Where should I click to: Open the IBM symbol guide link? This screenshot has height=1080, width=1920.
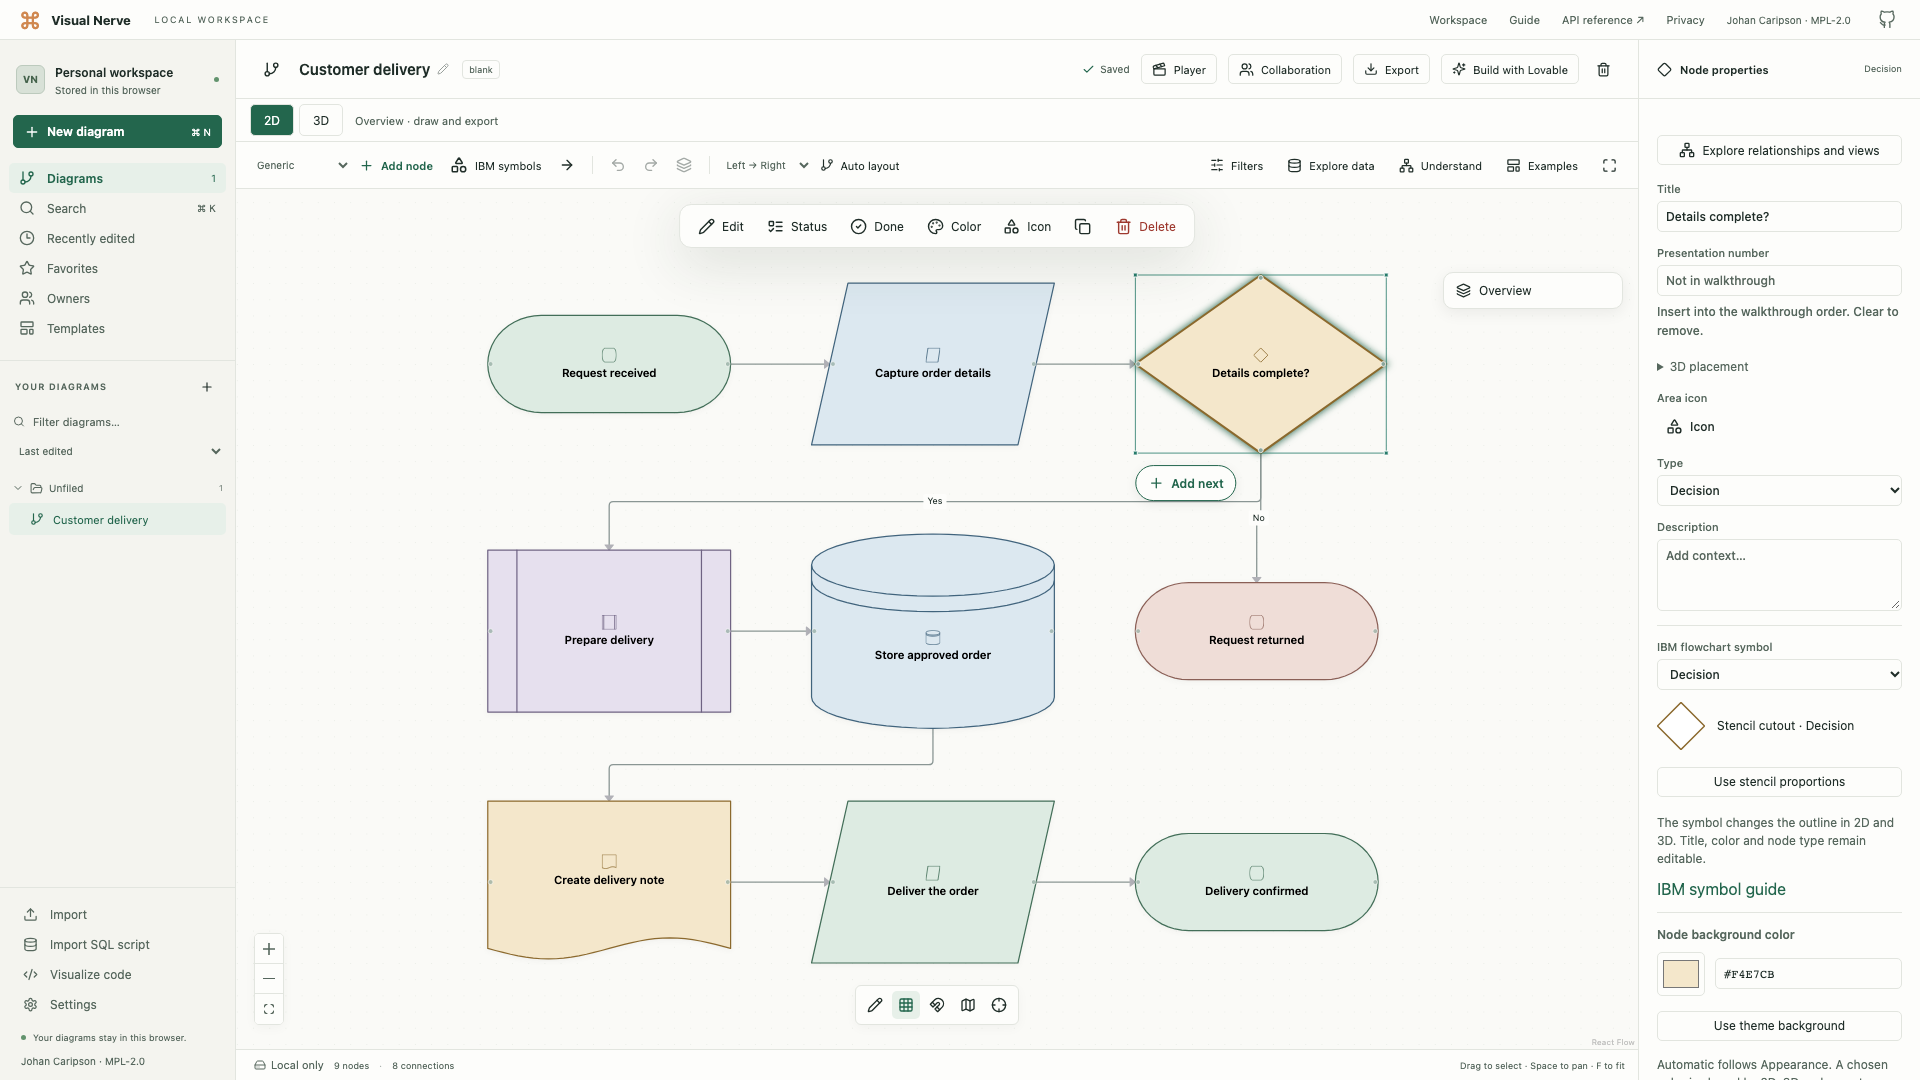1721,890
